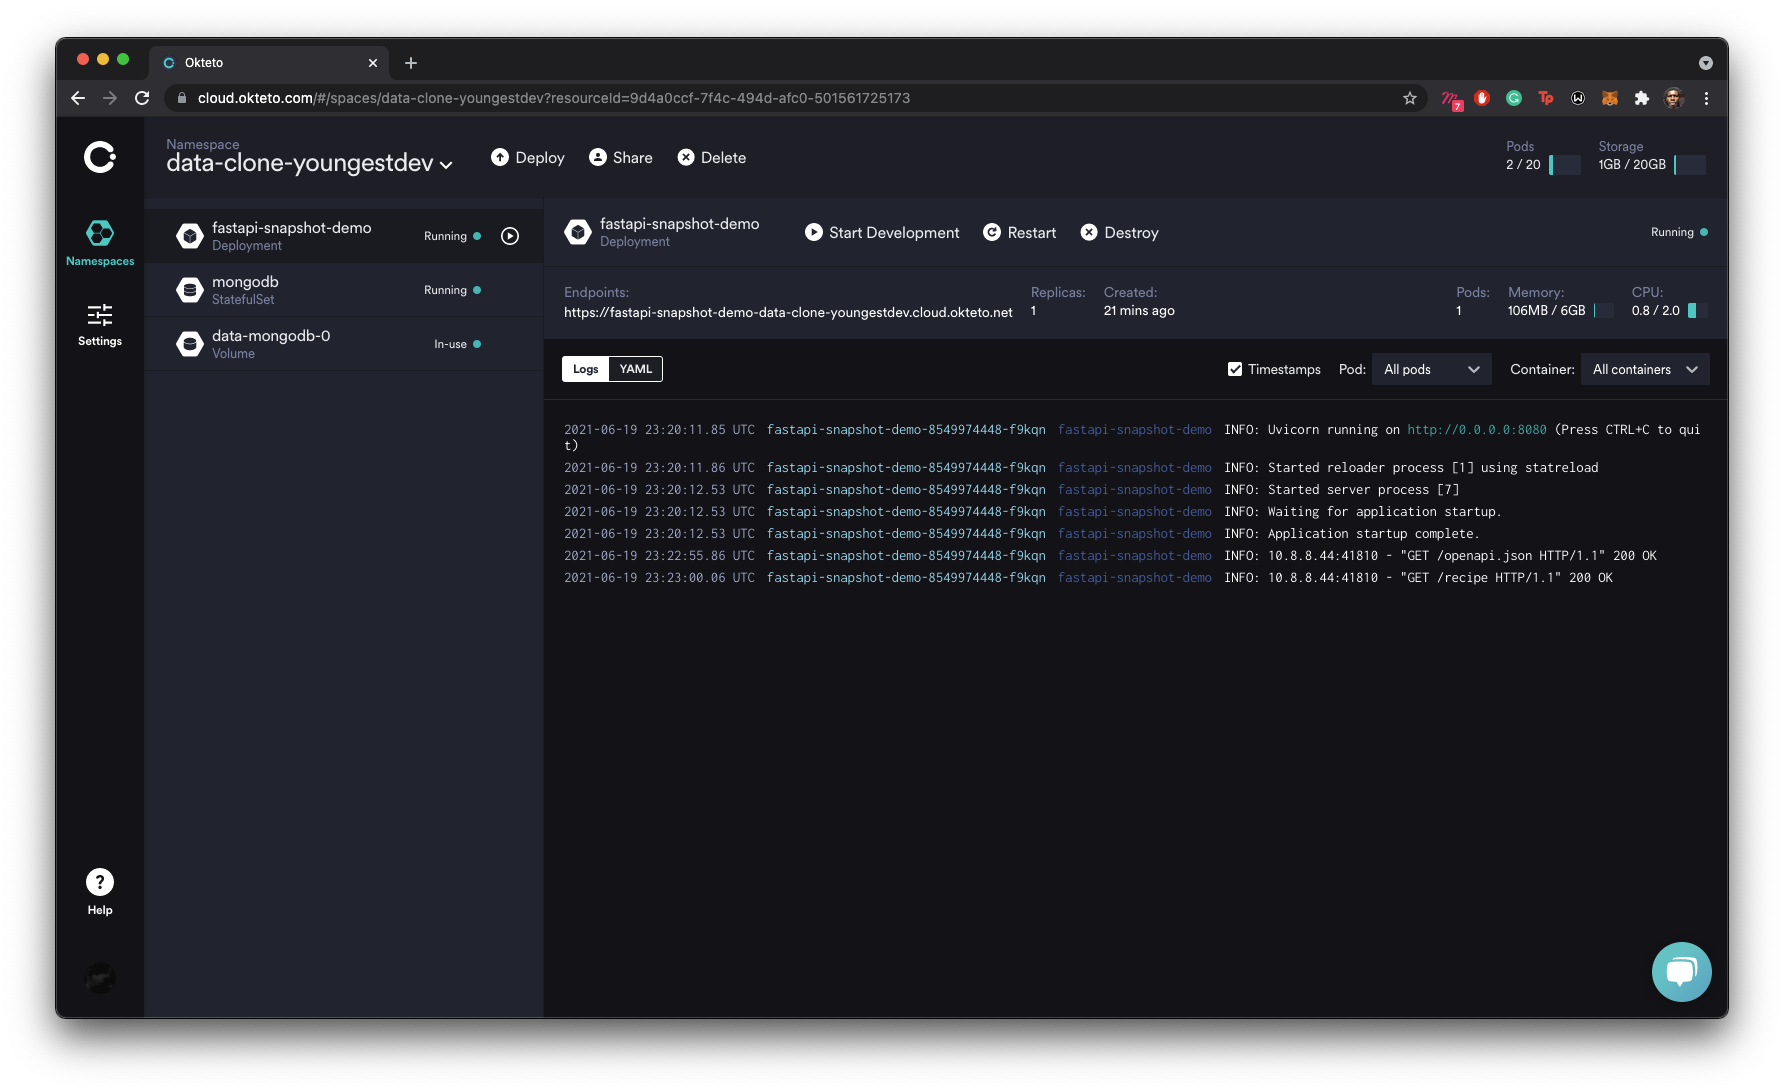Click the red stop-hand extension icon
Screen dimensions: 1784x1092
click(x=1482, y=98)
